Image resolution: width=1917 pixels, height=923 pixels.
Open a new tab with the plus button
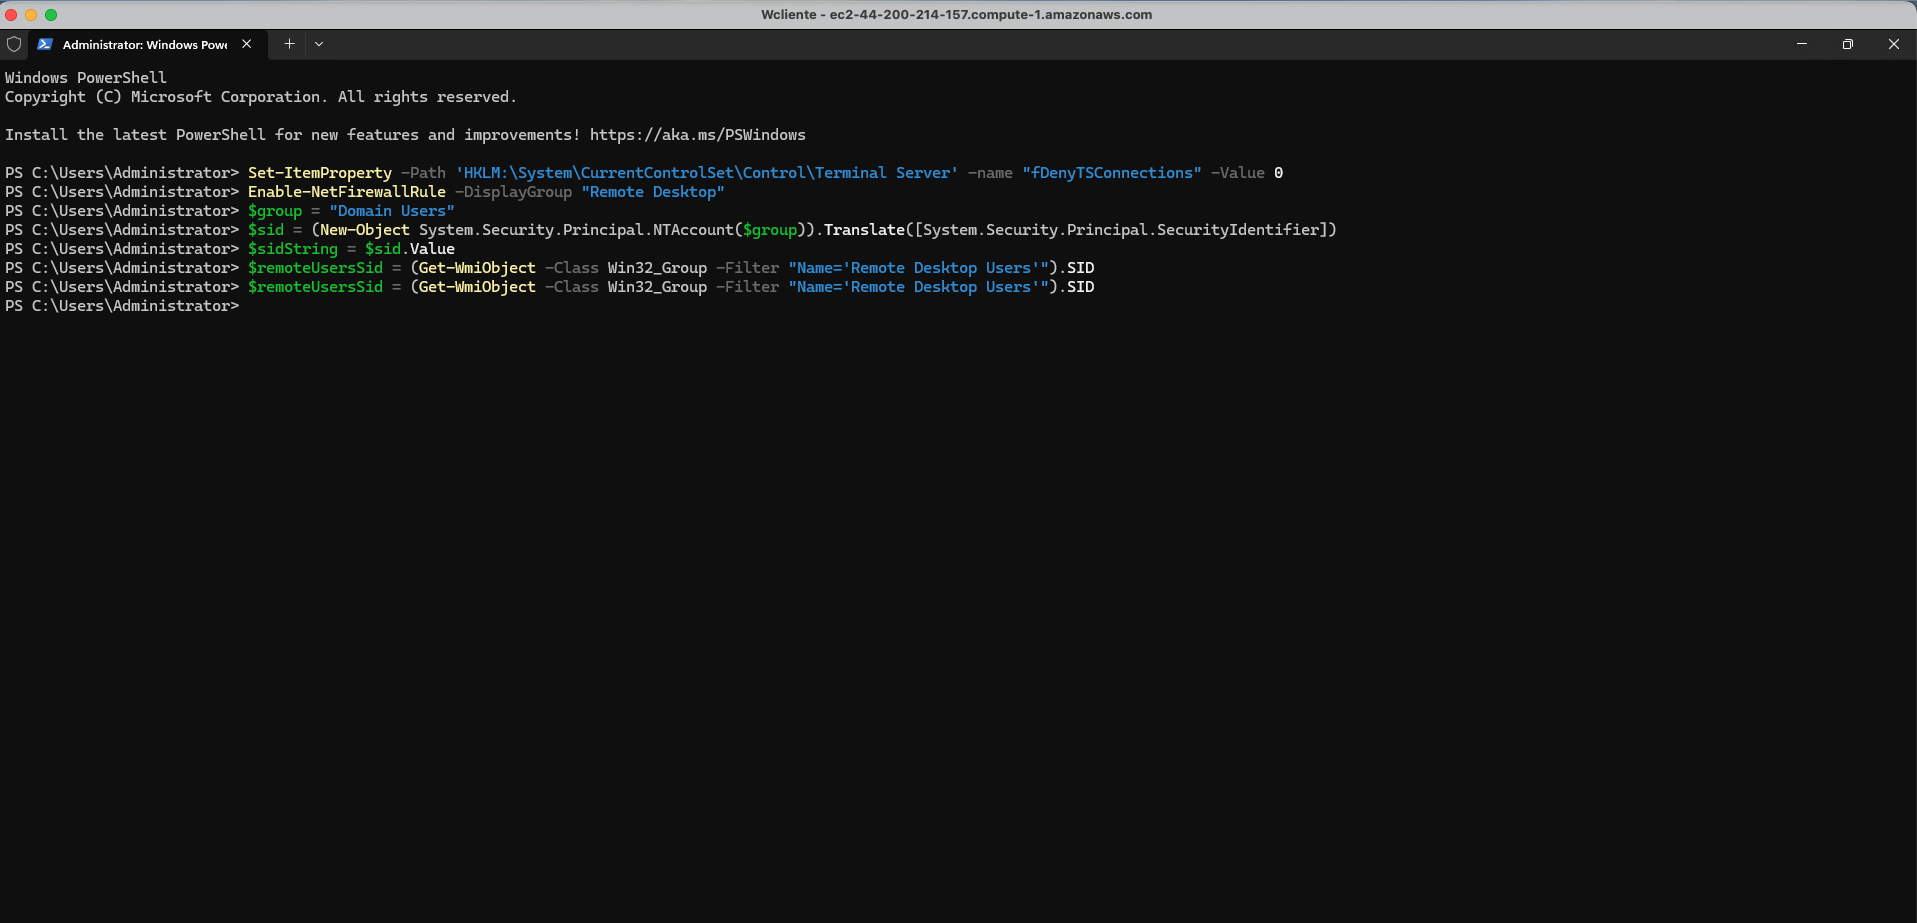tap(289, 44)
